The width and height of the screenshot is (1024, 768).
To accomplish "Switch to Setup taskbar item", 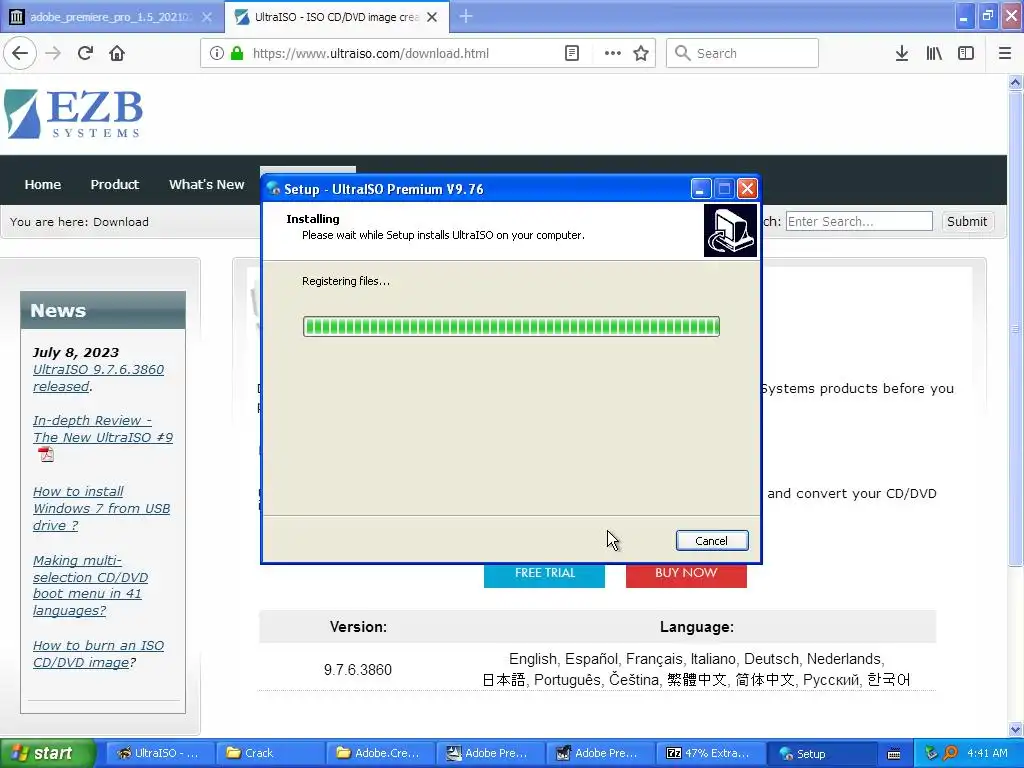I will click(x=821, y=753).
